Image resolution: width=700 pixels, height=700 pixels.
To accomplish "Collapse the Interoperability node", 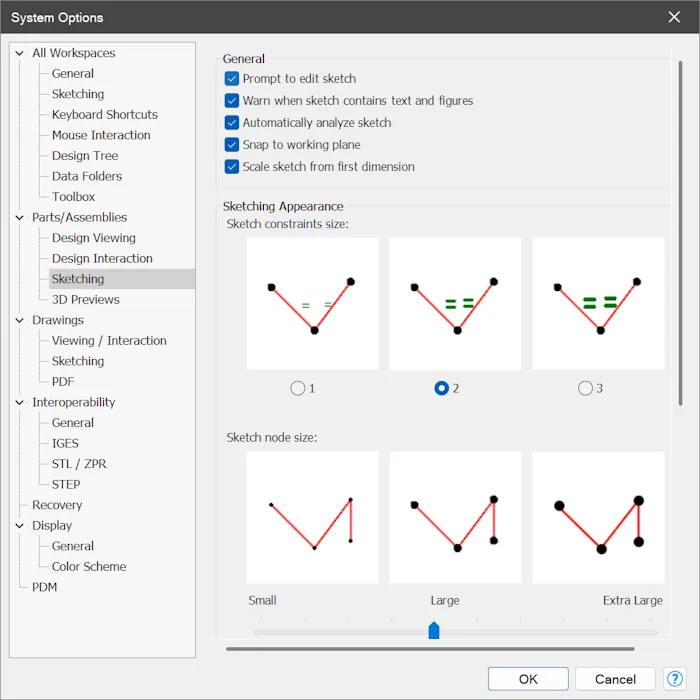I will (x=19, y=402).
